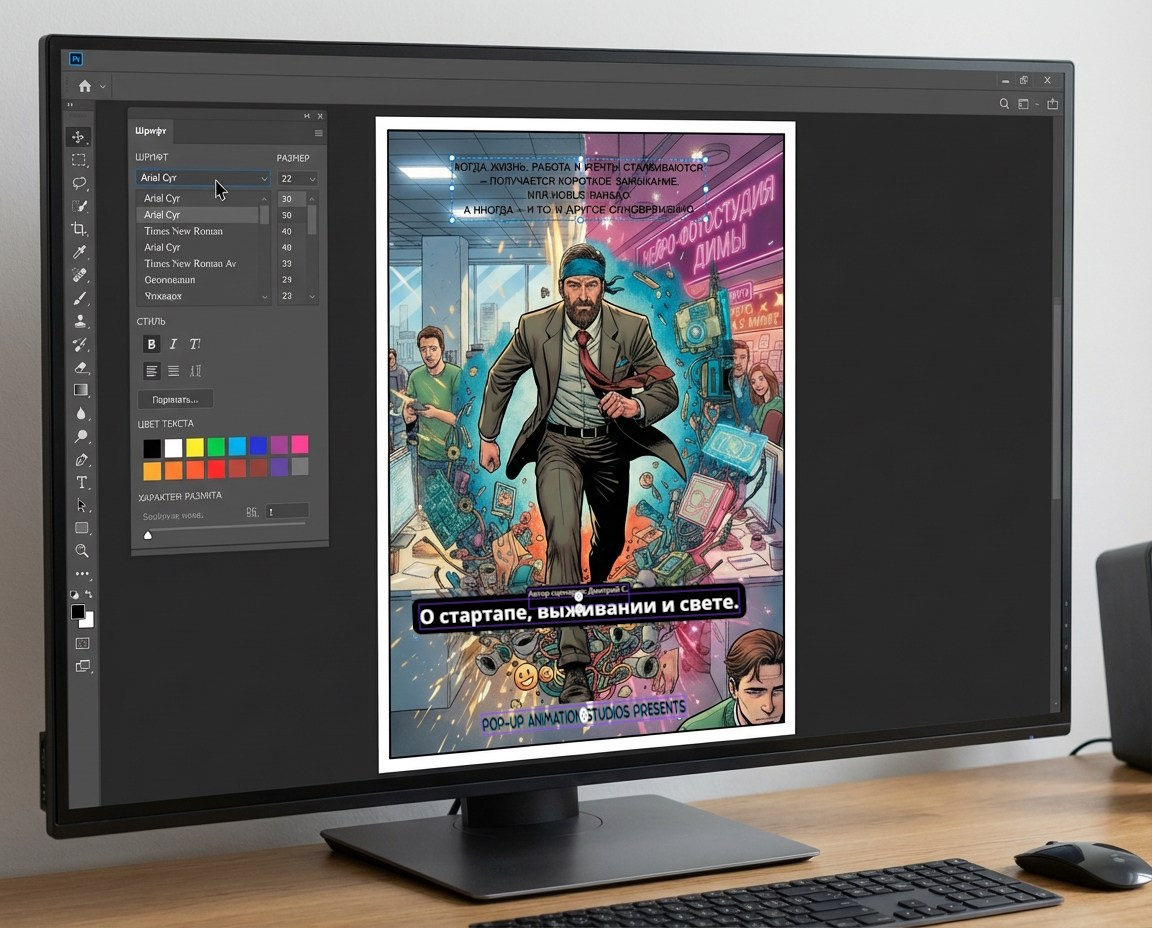This screenshot has height=928, width=1152.
Task: Select the Pen tool
Action: pos(82,460)
